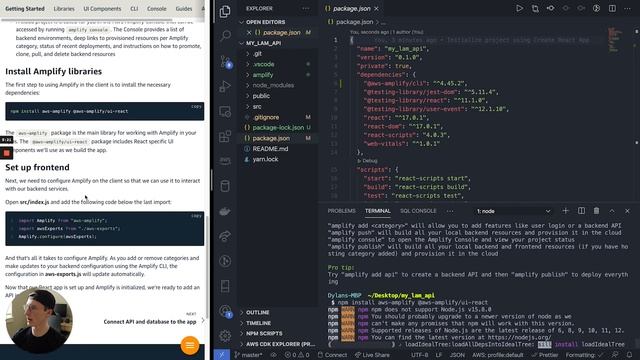Open the Explorer view in activity bar

(225, 11)
